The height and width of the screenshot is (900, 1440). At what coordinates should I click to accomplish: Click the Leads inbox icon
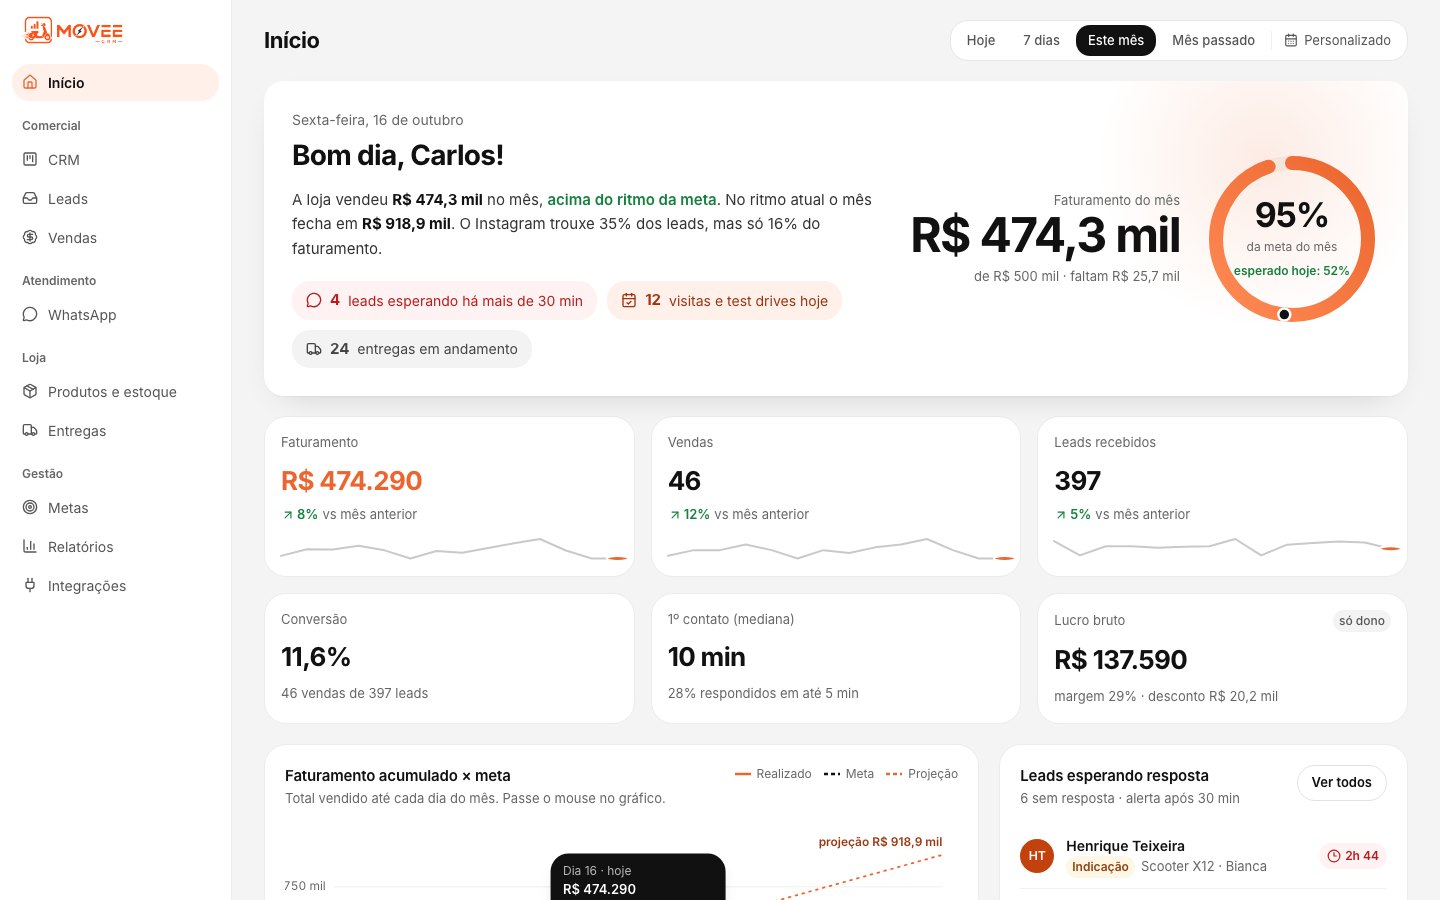coord(30,199)
